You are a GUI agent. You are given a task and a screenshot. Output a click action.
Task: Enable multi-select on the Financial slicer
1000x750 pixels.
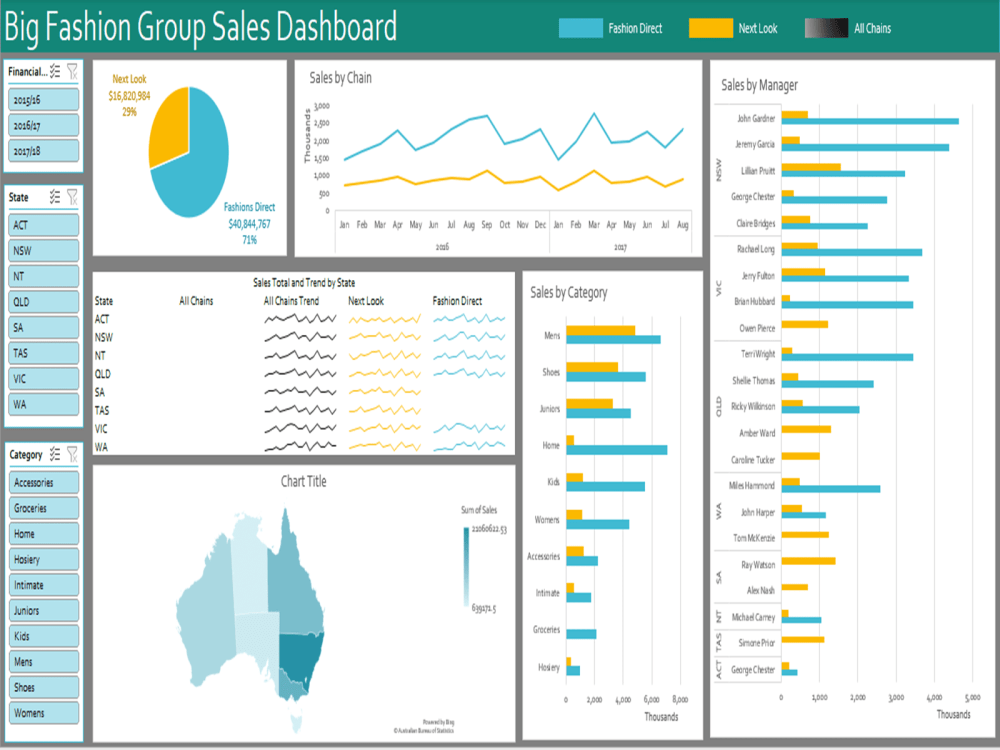57,70
